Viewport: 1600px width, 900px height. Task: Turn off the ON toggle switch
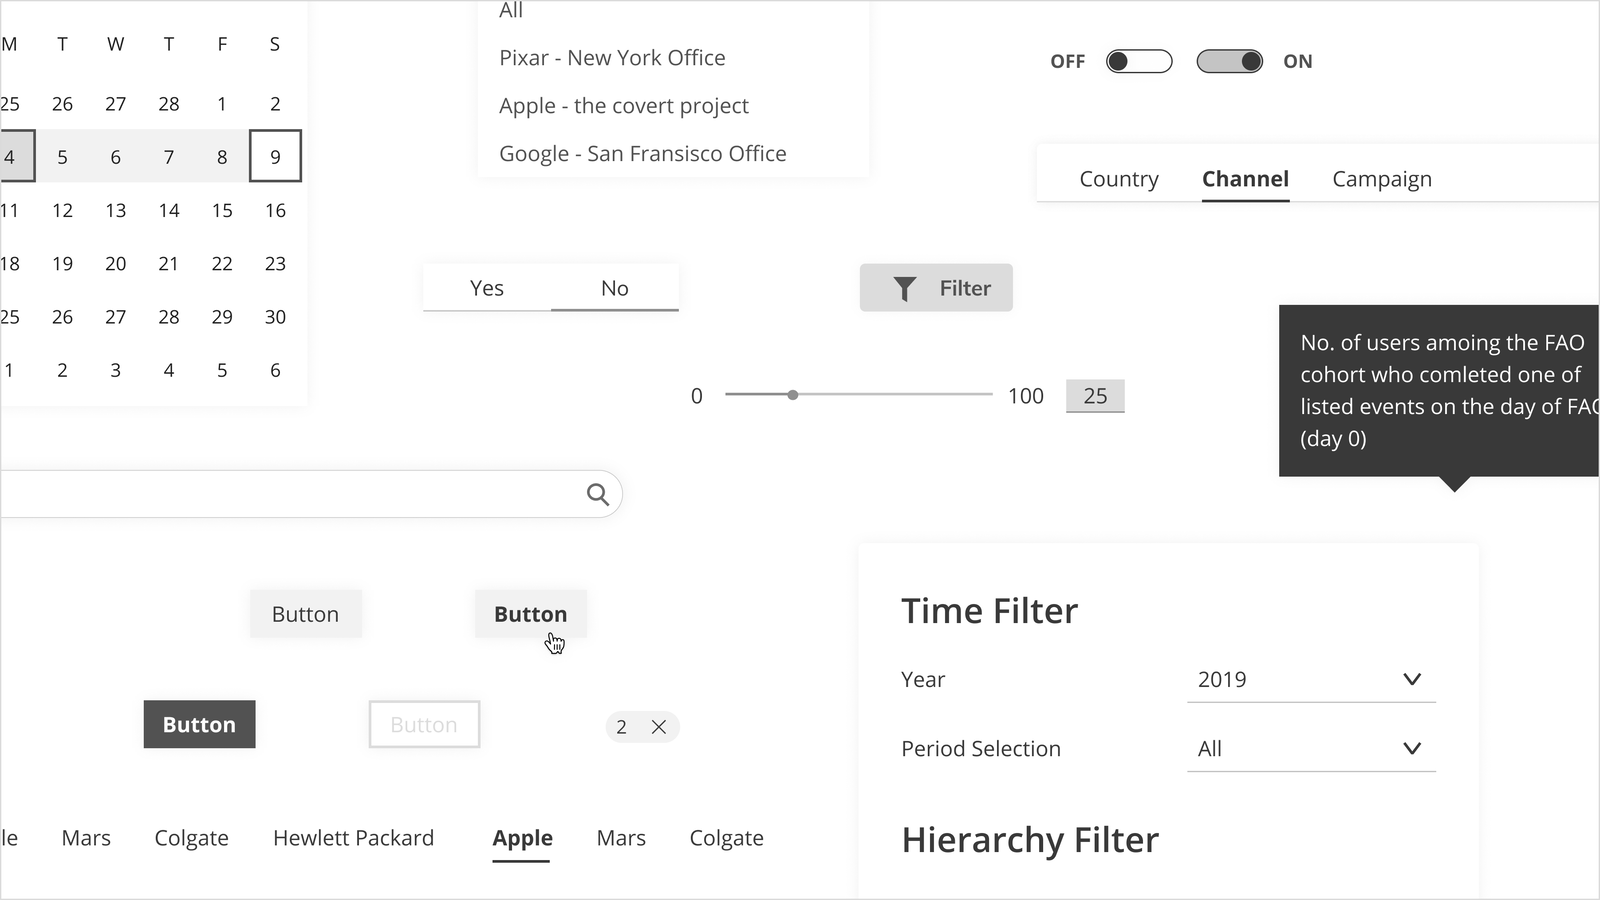click(x=1229, y=62)
